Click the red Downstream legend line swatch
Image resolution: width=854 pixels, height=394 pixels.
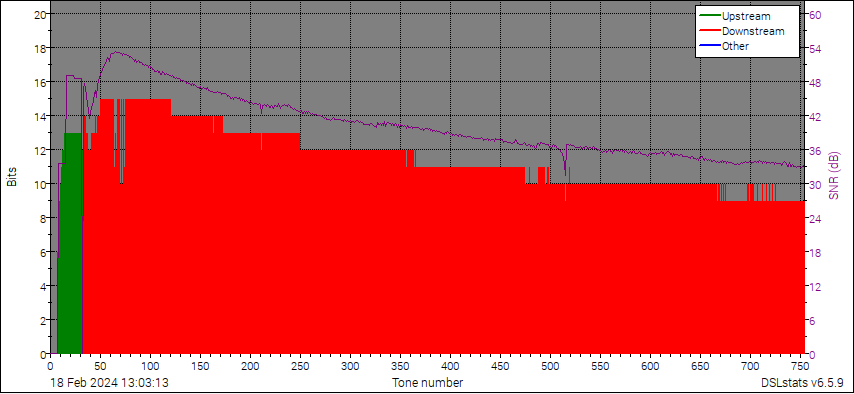[x=709, y=31]
